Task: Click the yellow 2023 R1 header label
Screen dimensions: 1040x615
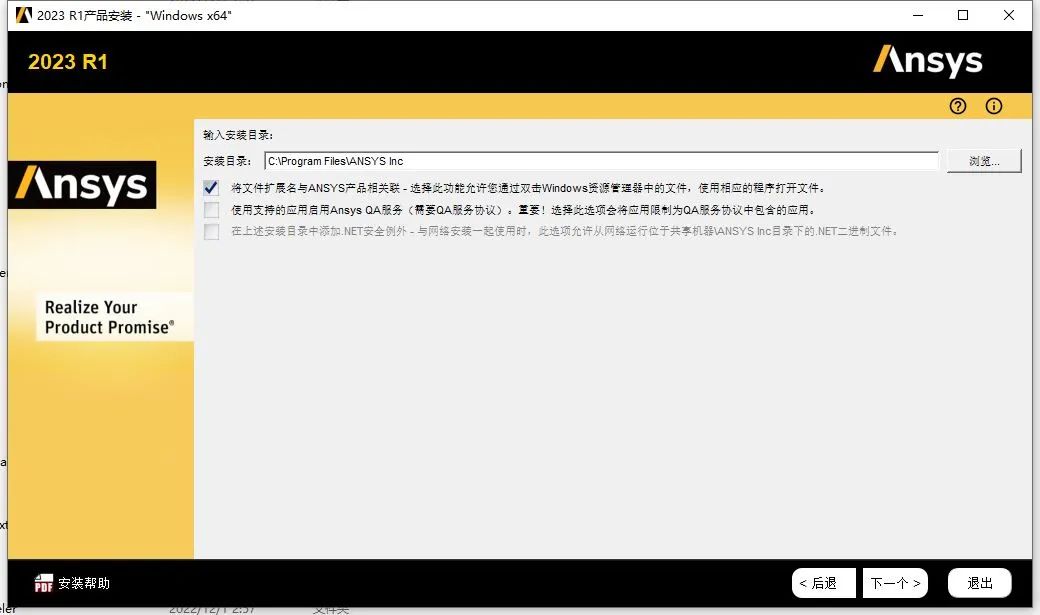Action: (66, 62)
